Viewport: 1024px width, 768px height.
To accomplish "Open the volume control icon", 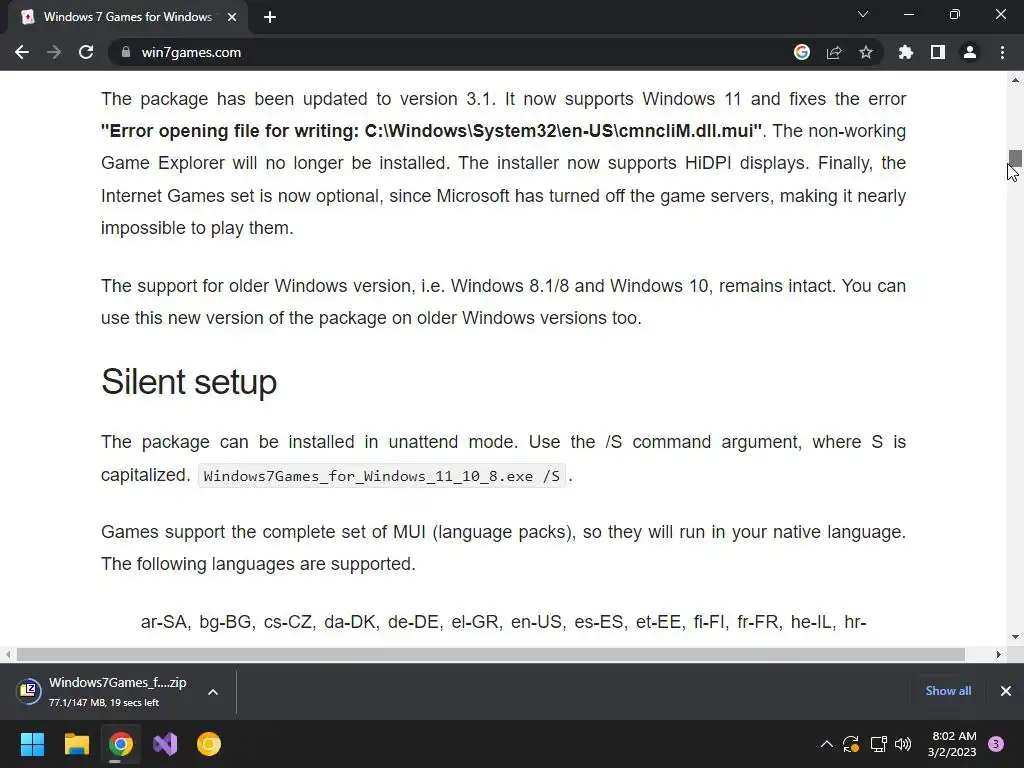I will coord(903,744).
